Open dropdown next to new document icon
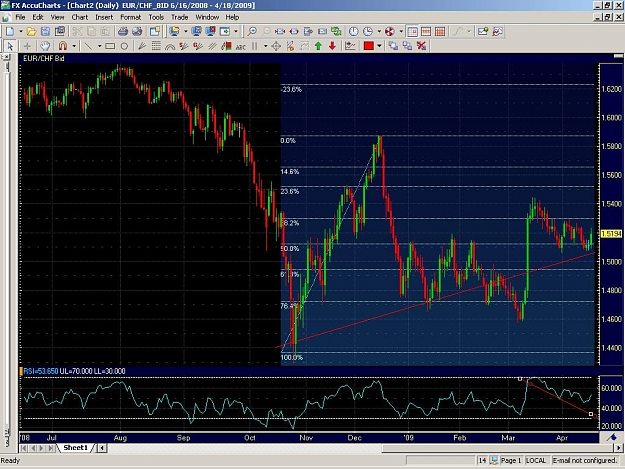The height and width of the screenshot is (469, 625). [21, 31]
